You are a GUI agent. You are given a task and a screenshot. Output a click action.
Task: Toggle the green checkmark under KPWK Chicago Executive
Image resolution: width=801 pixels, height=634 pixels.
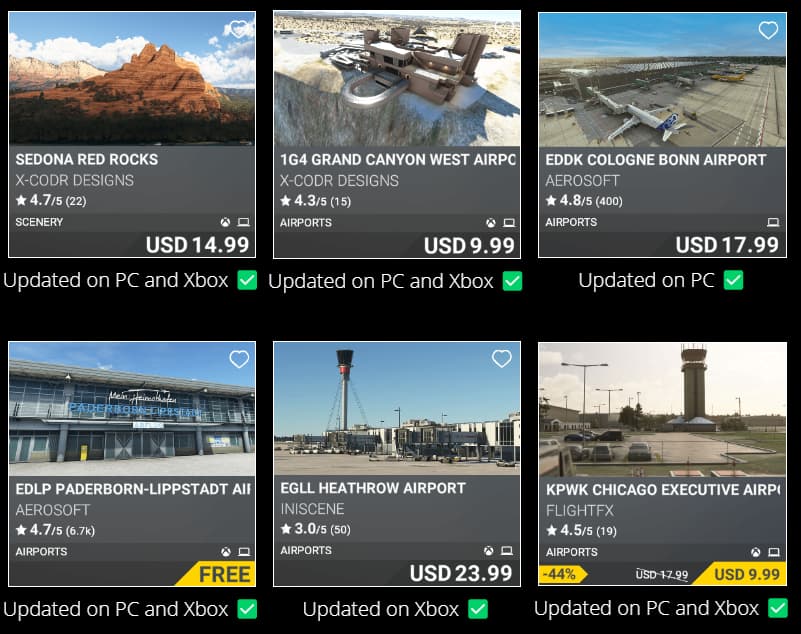778,608
